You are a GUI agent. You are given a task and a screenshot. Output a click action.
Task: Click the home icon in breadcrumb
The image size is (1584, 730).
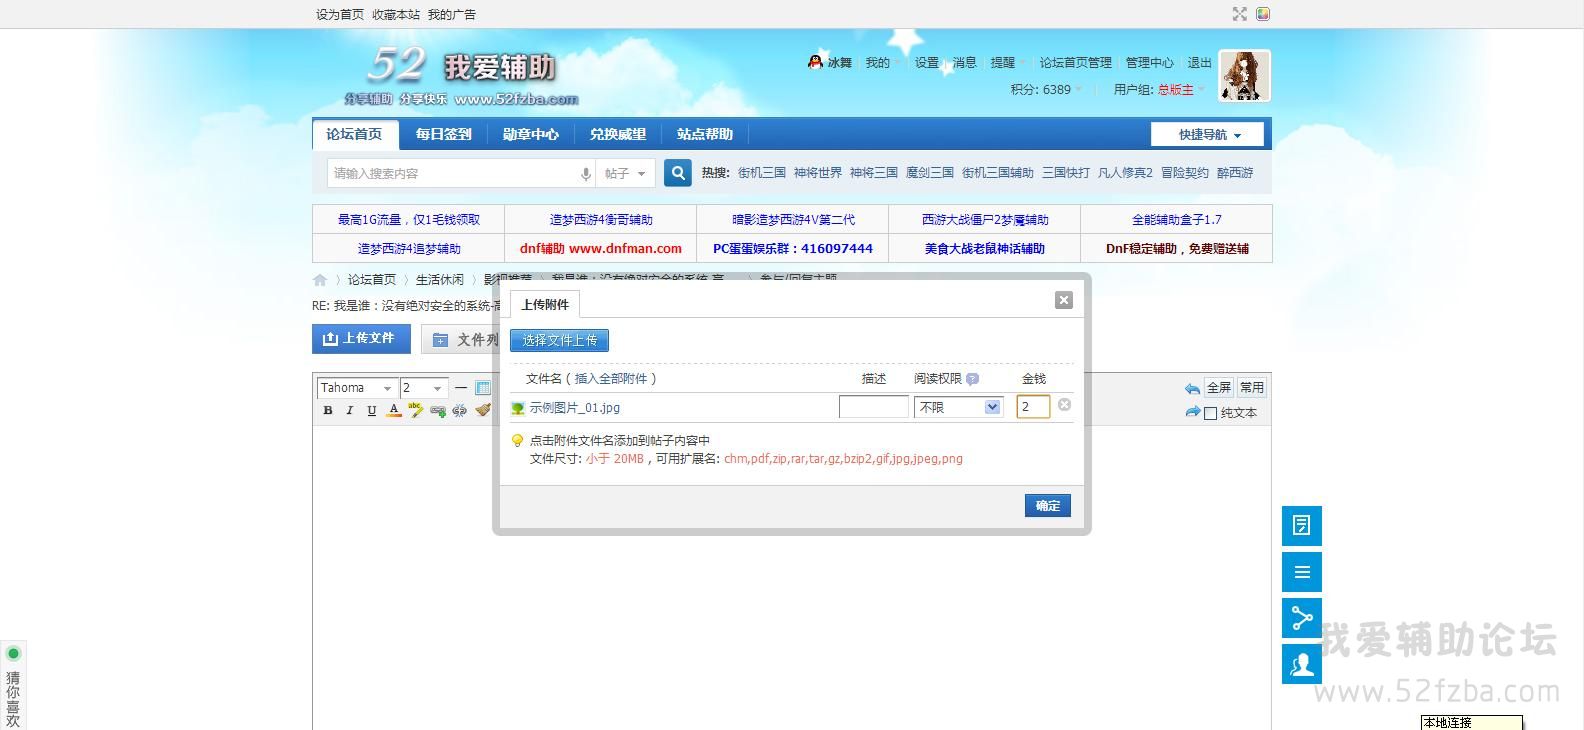(x=320, y=280)
